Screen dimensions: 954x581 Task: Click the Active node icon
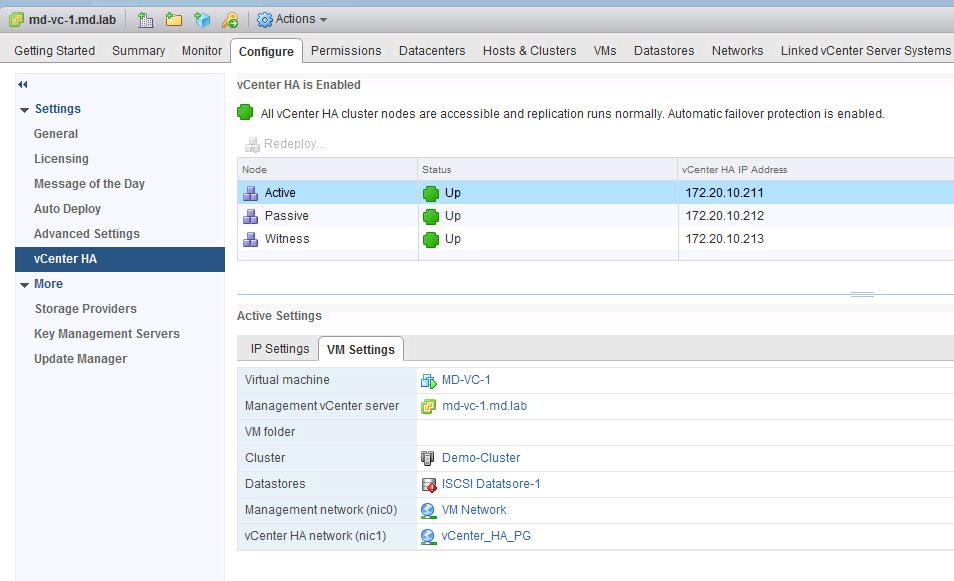click(251, 193)
